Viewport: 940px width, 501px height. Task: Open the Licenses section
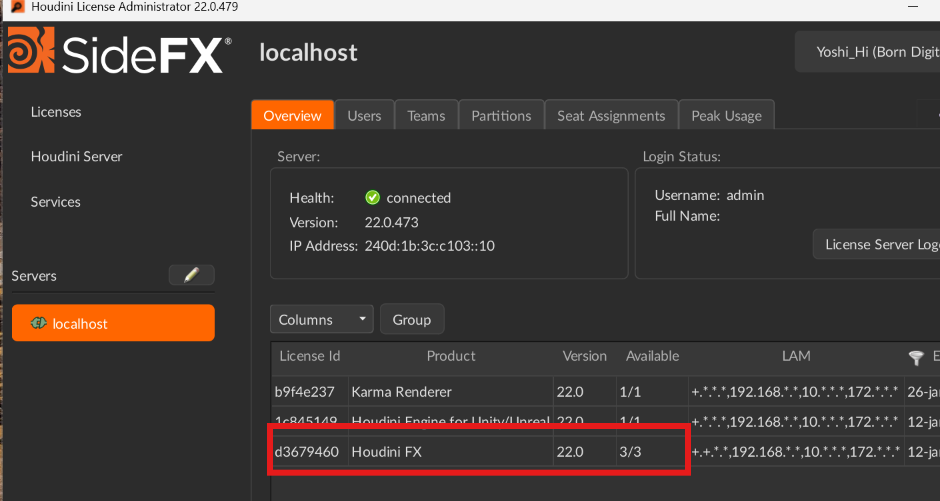point(56,111)
